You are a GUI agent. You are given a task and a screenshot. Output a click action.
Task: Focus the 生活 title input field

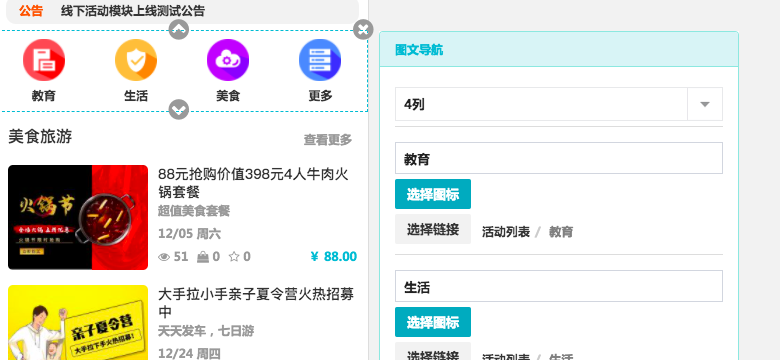tap(559, 286)
